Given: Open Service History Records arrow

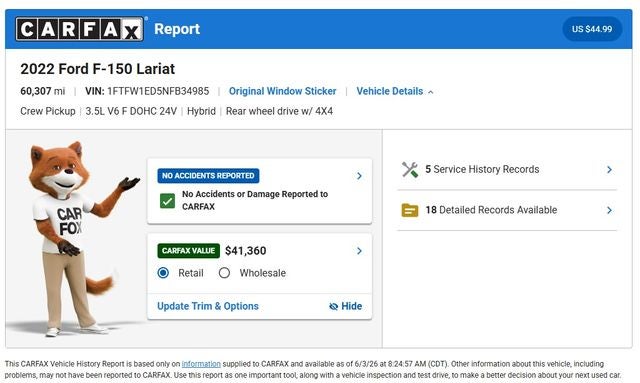Looking at the screenshot, I should pos(609,169).
